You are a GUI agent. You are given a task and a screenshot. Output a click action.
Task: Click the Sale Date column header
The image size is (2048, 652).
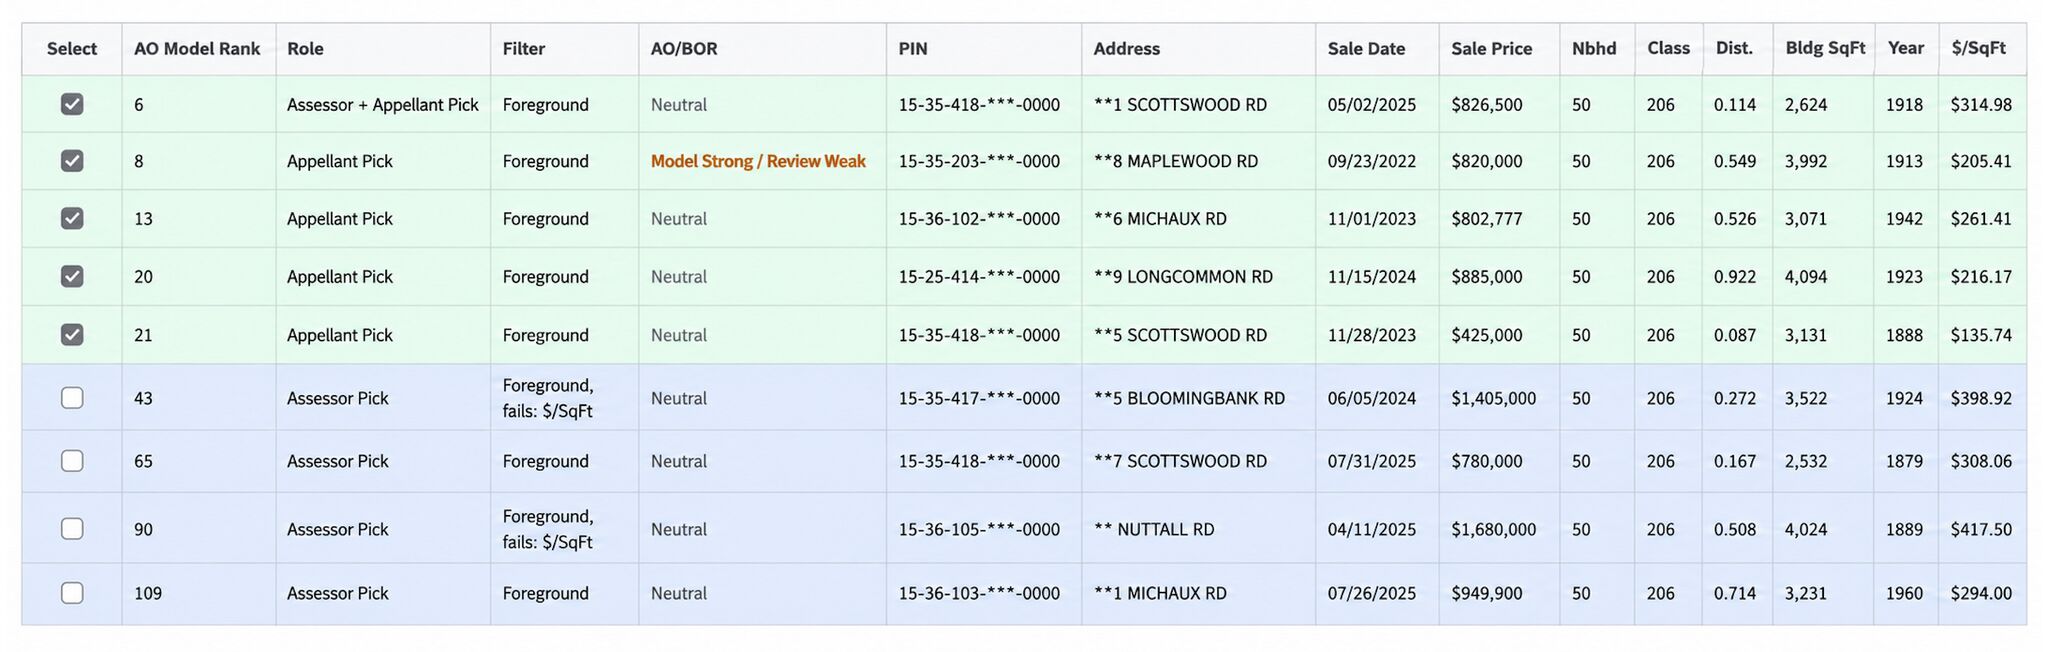pyautogui.click(x=1366, y=49)
